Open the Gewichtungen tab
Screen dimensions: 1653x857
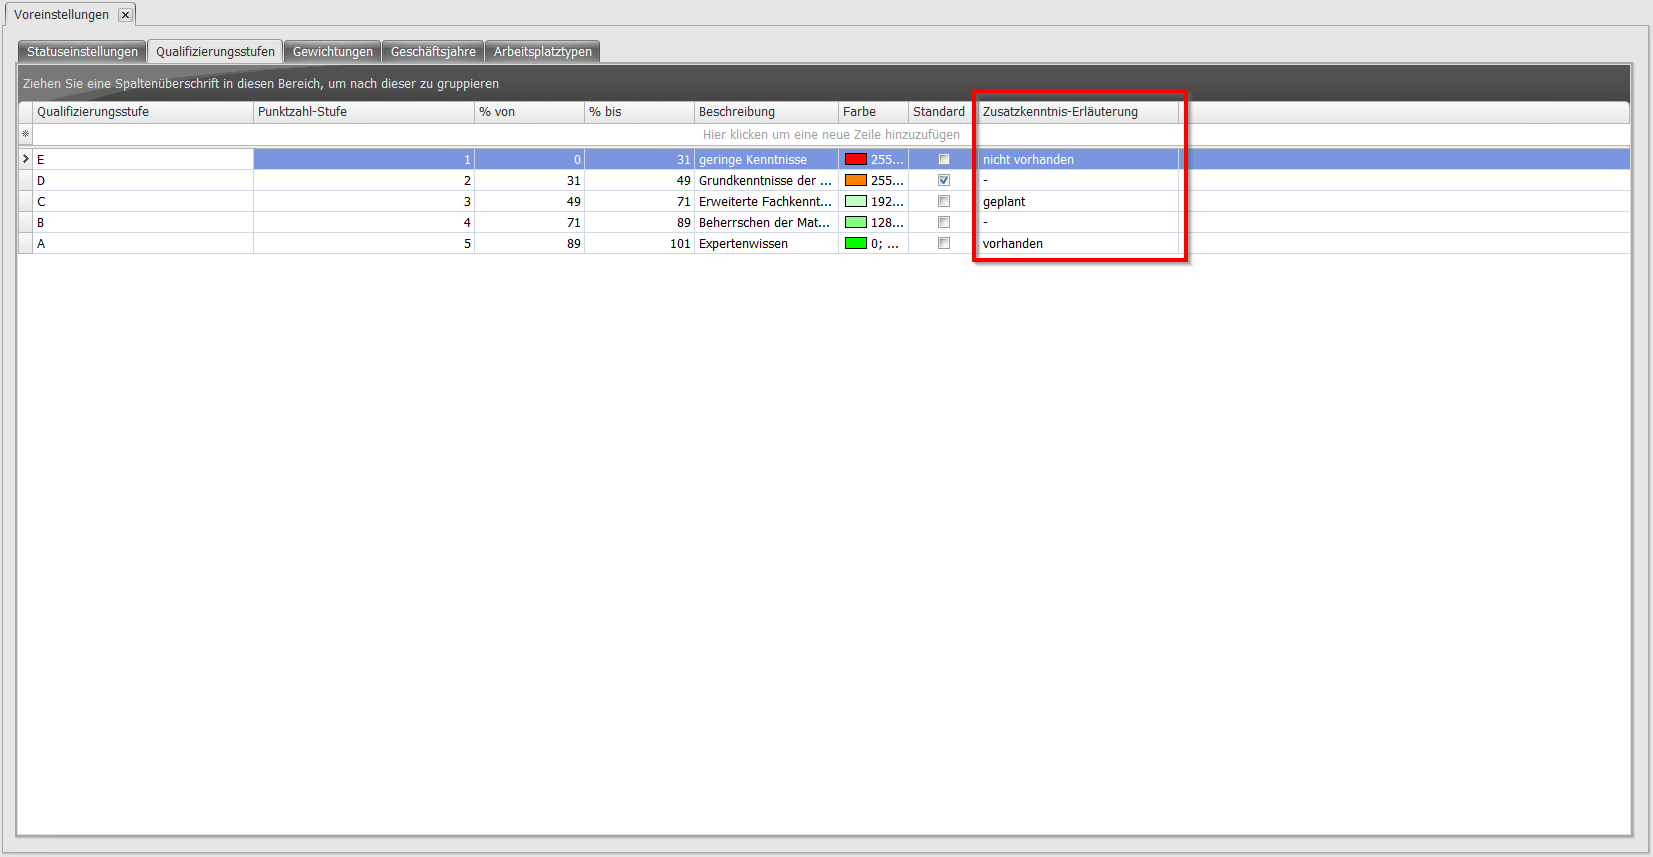pyautogui.click(x=332, y=52)
